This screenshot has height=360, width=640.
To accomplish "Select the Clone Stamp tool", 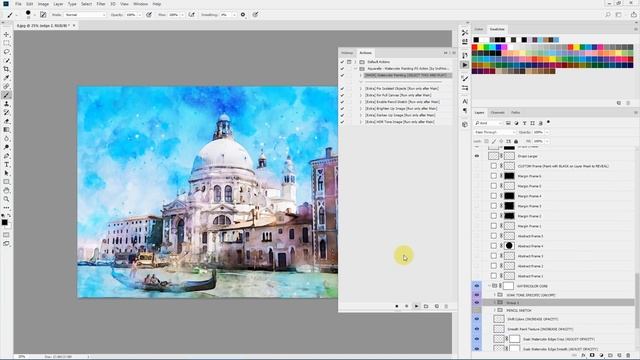I will click(x=6, y=104).
